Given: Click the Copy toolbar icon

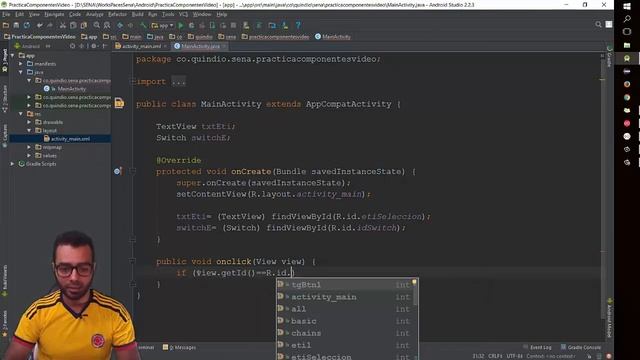Looking at the screenshot, I should (73, 25).
